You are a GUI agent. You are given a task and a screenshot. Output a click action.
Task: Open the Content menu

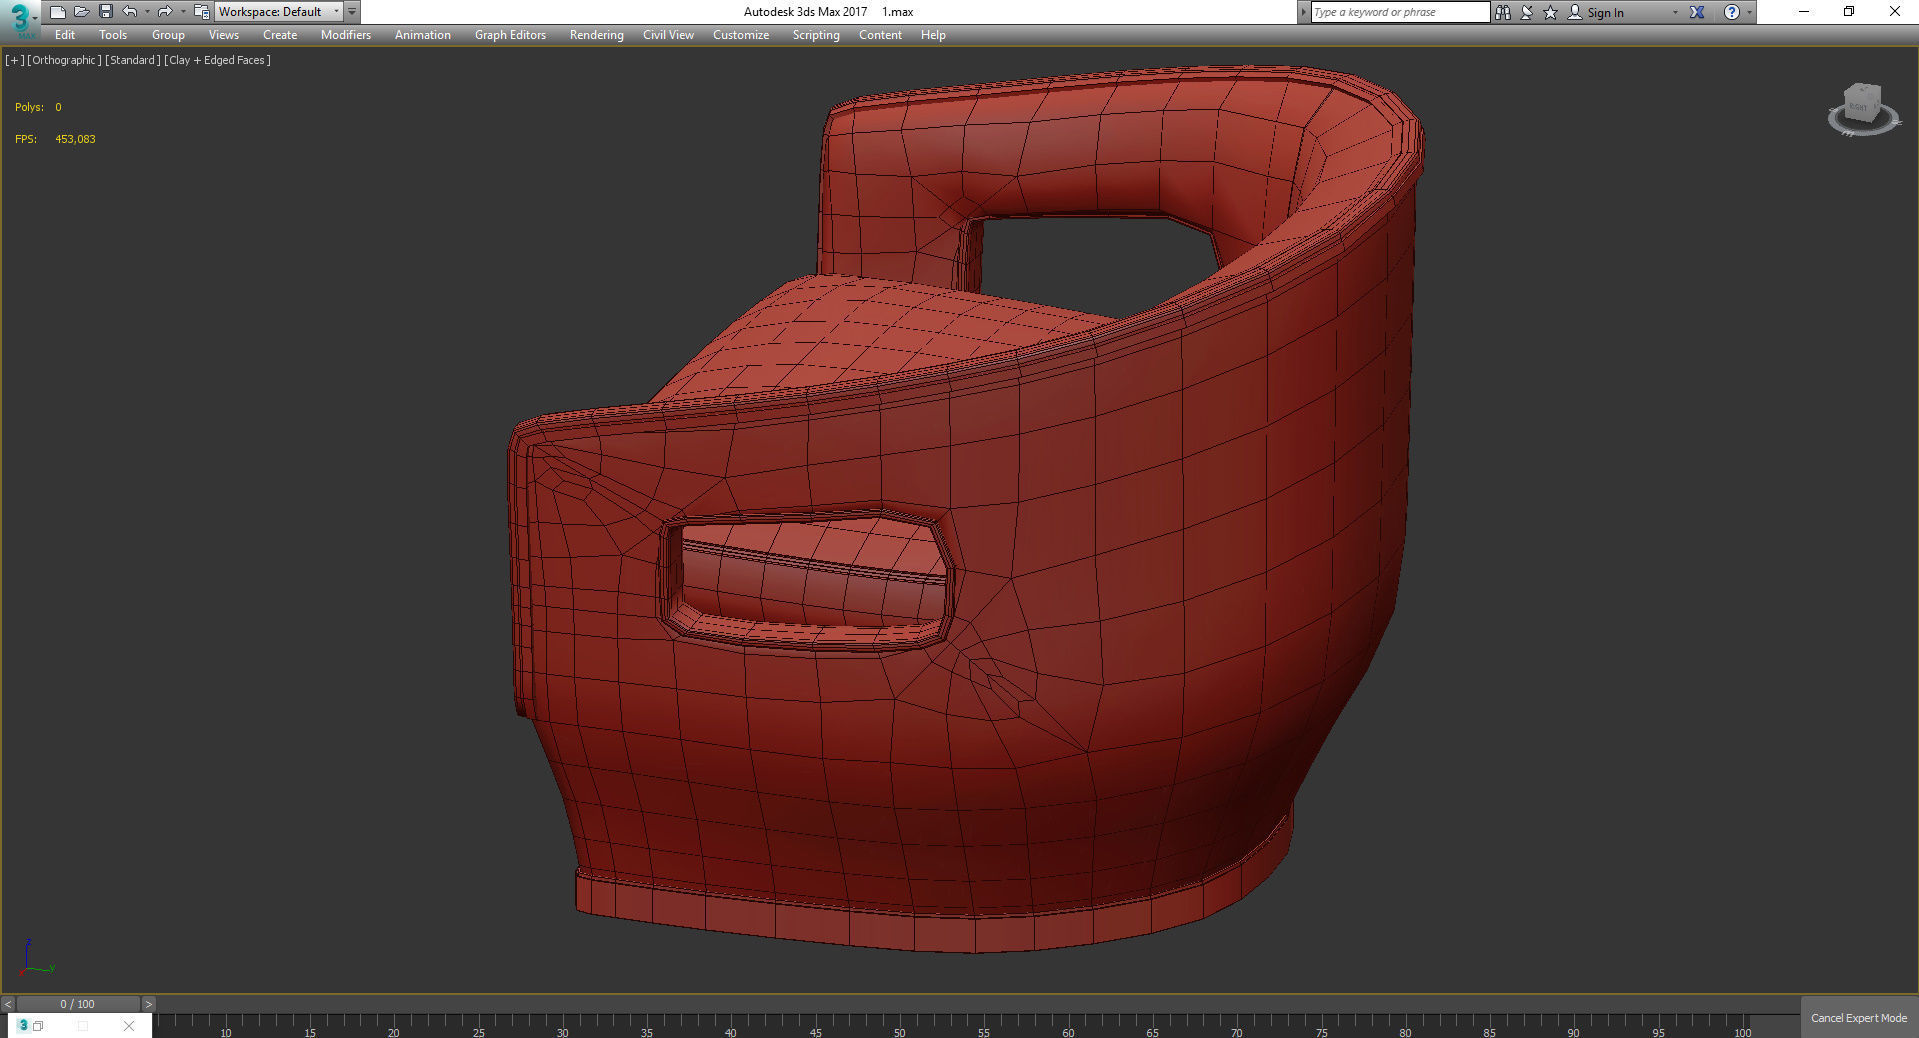pos(880,35)
